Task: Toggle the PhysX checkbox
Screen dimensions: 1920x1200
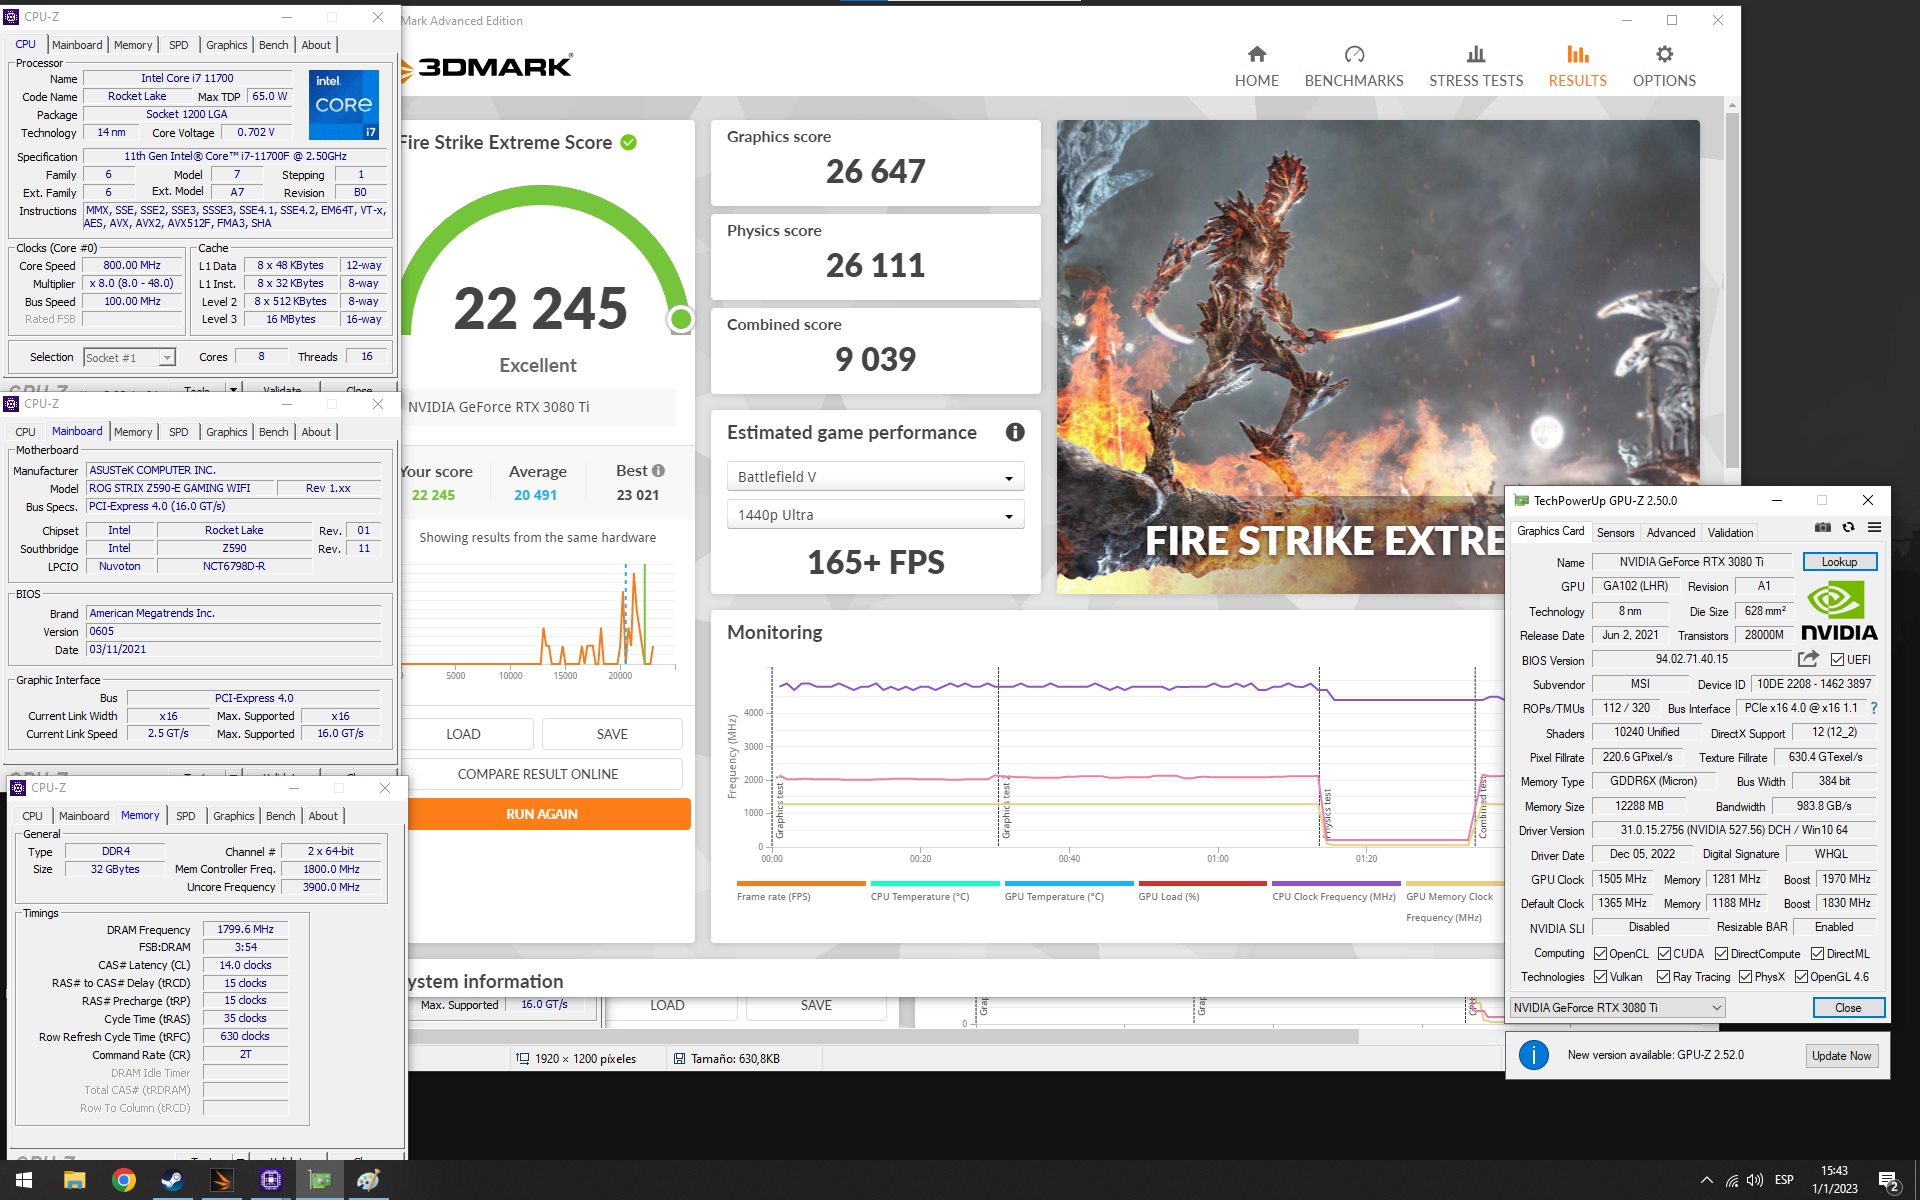Action: click(1745, 977)
